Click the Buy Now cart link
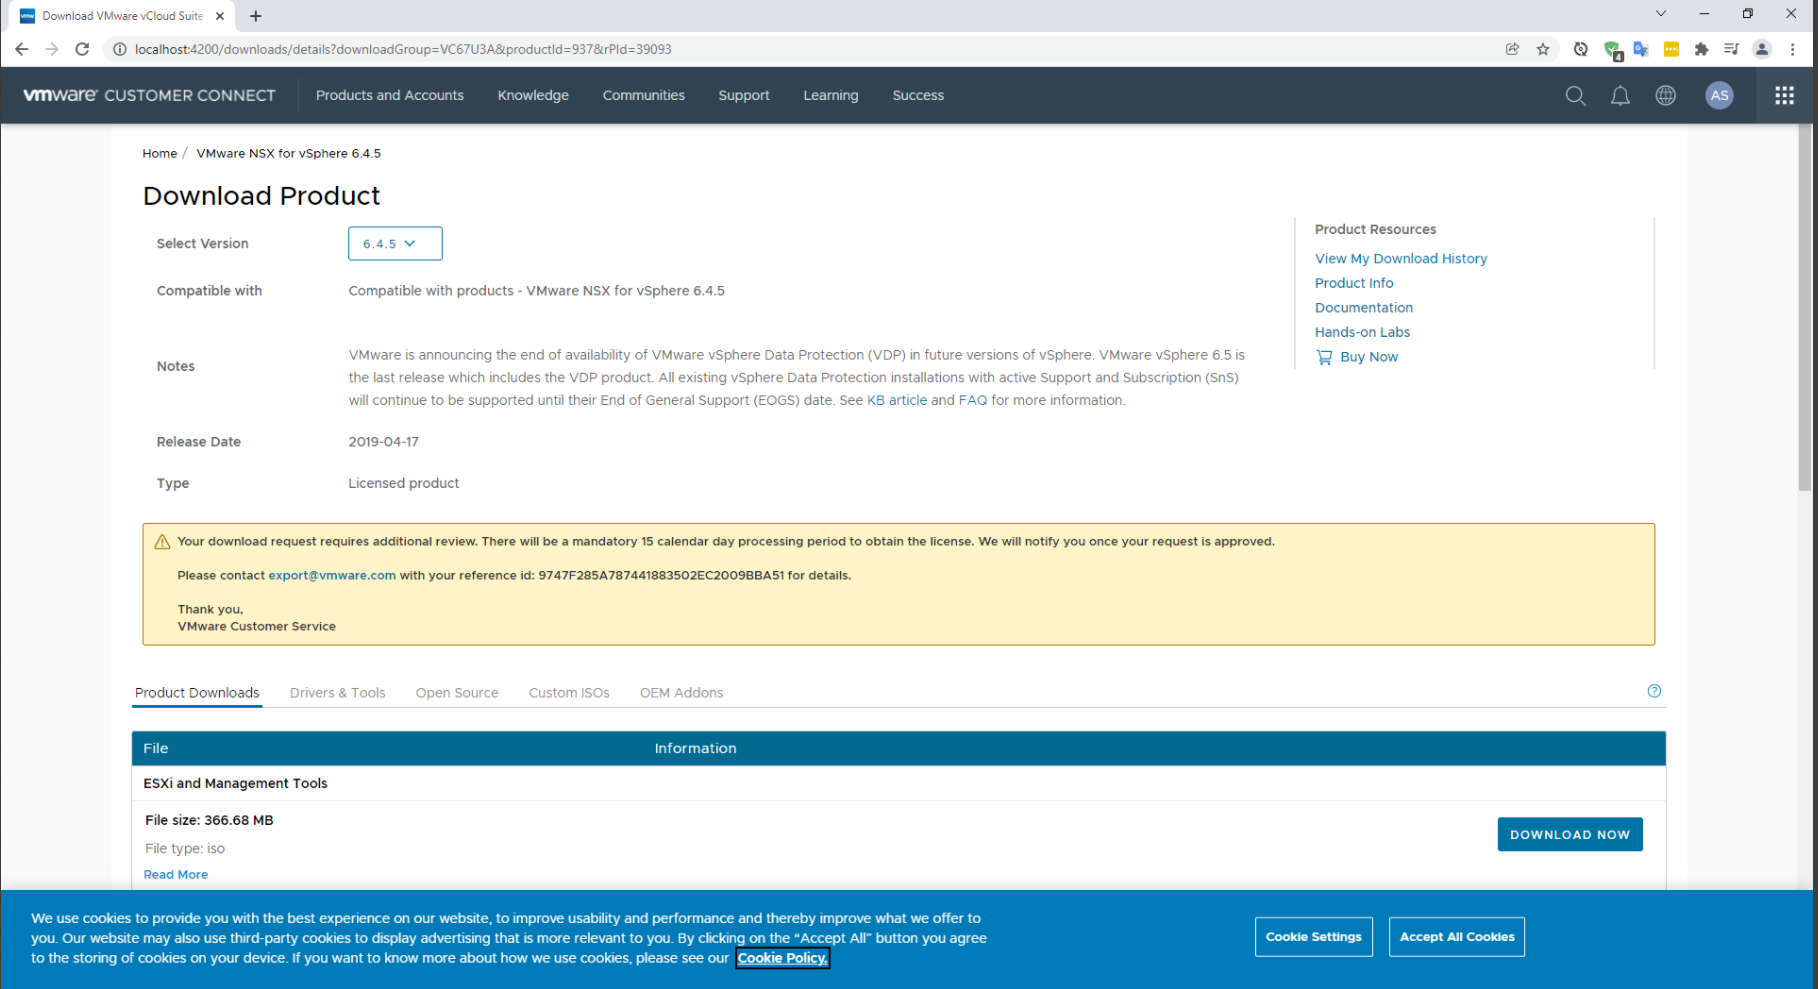The image size is (1818, 989). click(x=1357, y=357)
